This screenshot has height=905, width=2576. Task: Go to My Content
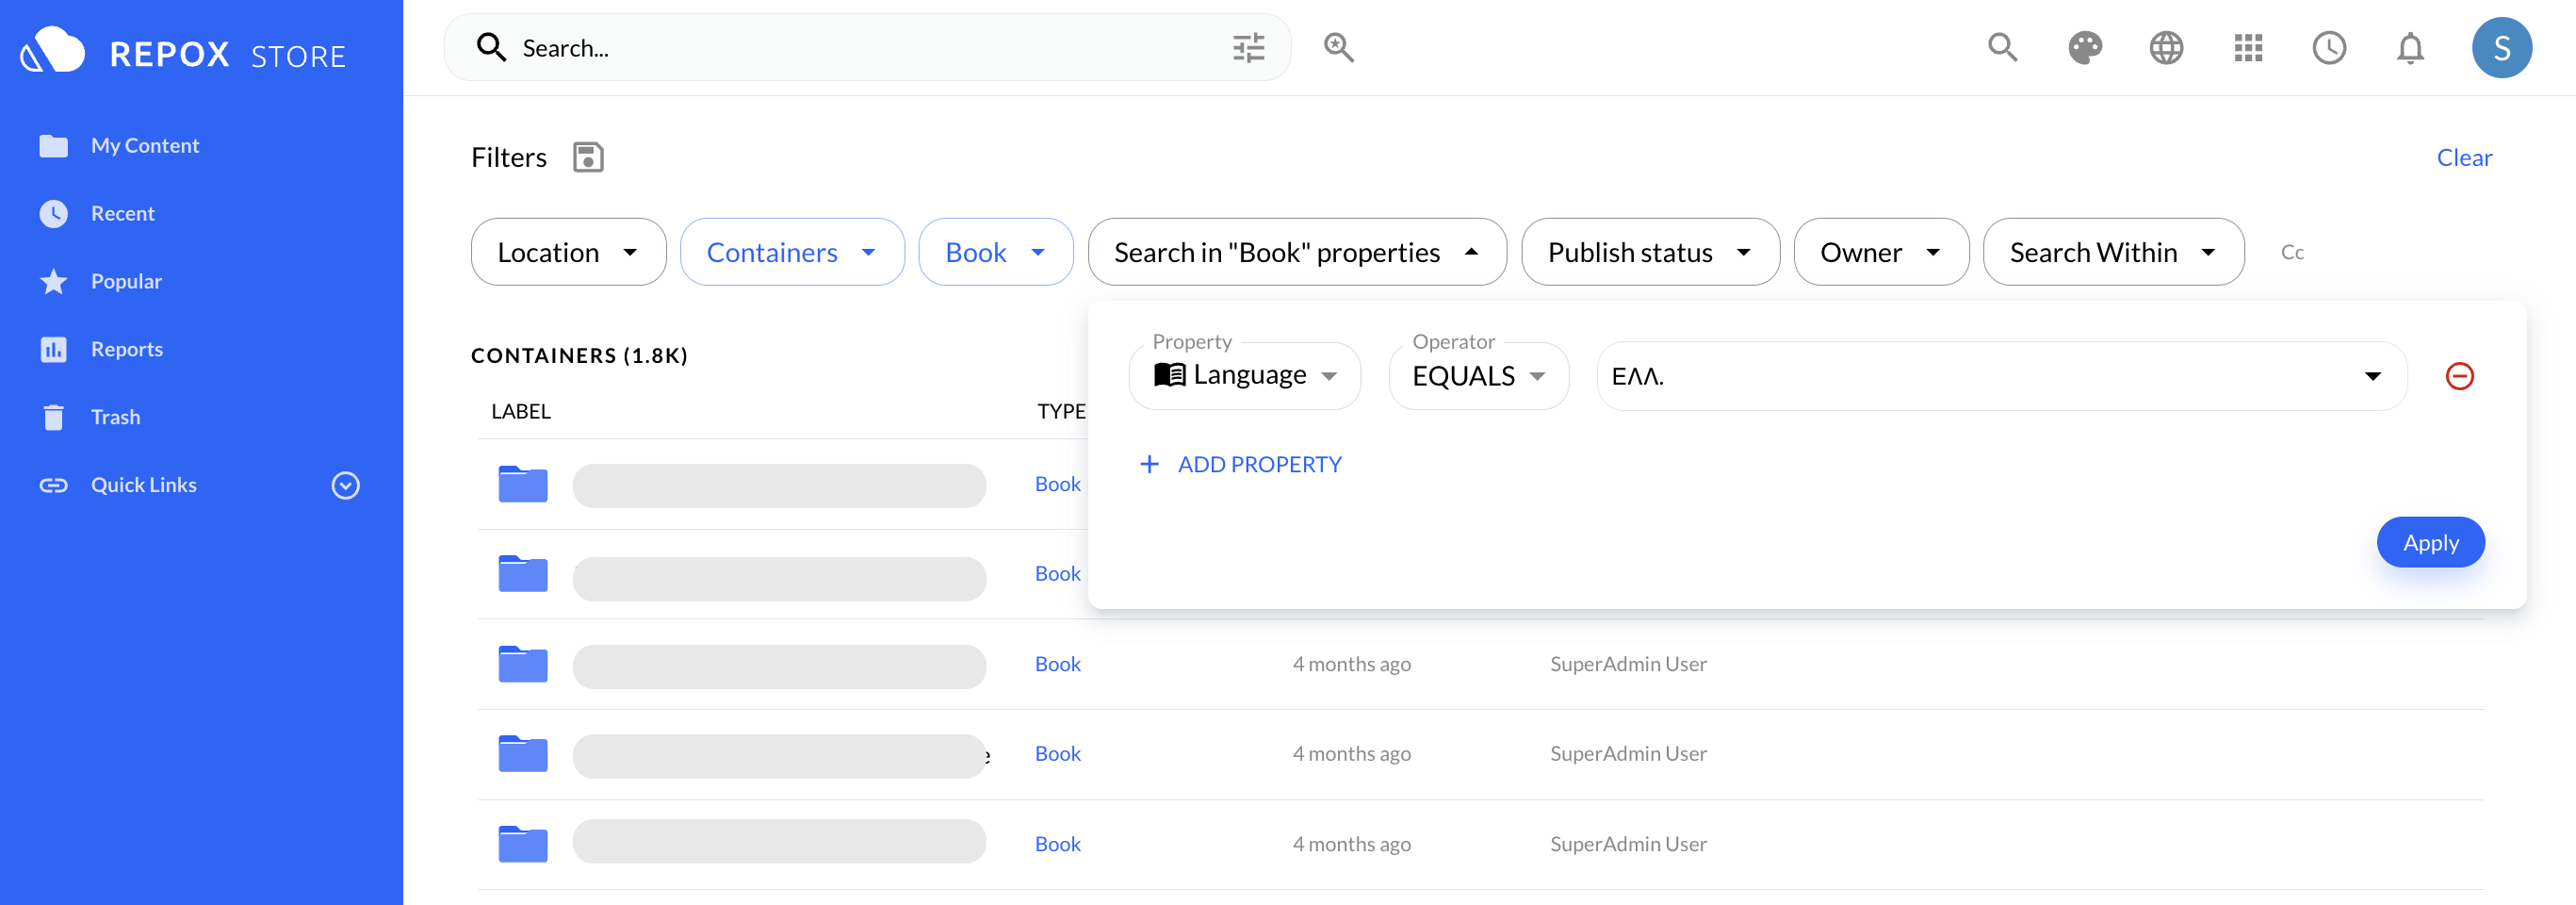point(145,145)
